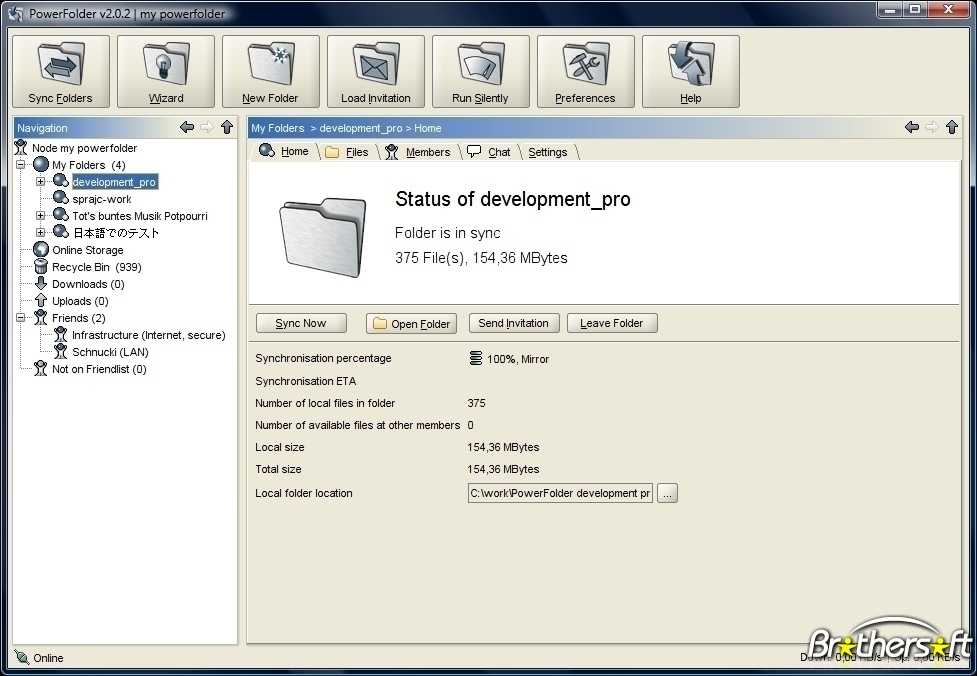Click main panel forward arrow
This screenshot has width=977, height=676.
coord(932,128)
